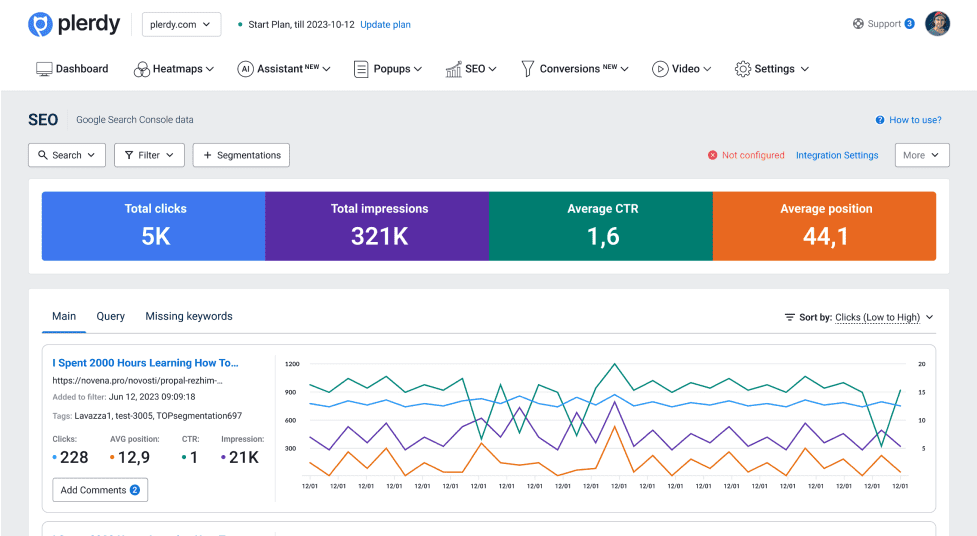Expand the plerdy.com site selector
The height and width of the screenshot is (536, 977).
pyautogui.click(x=182, y=24)
